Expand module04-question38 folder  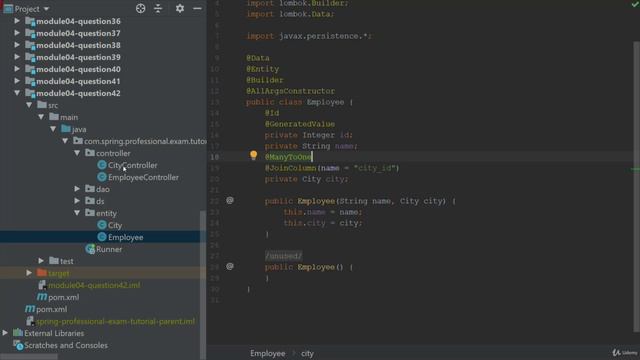[x=17, y=45]
